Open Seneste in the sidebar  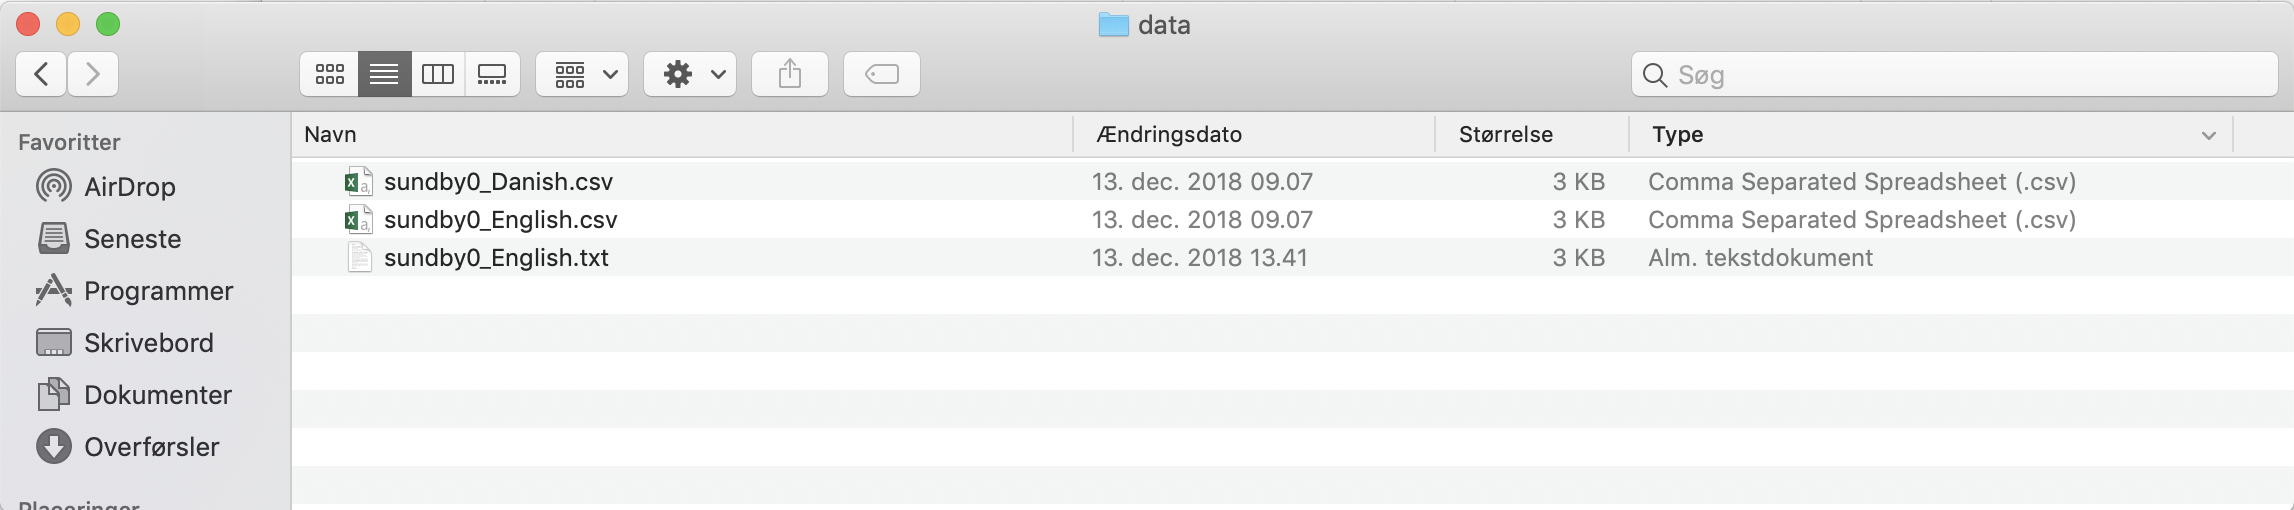click(132, 239)
